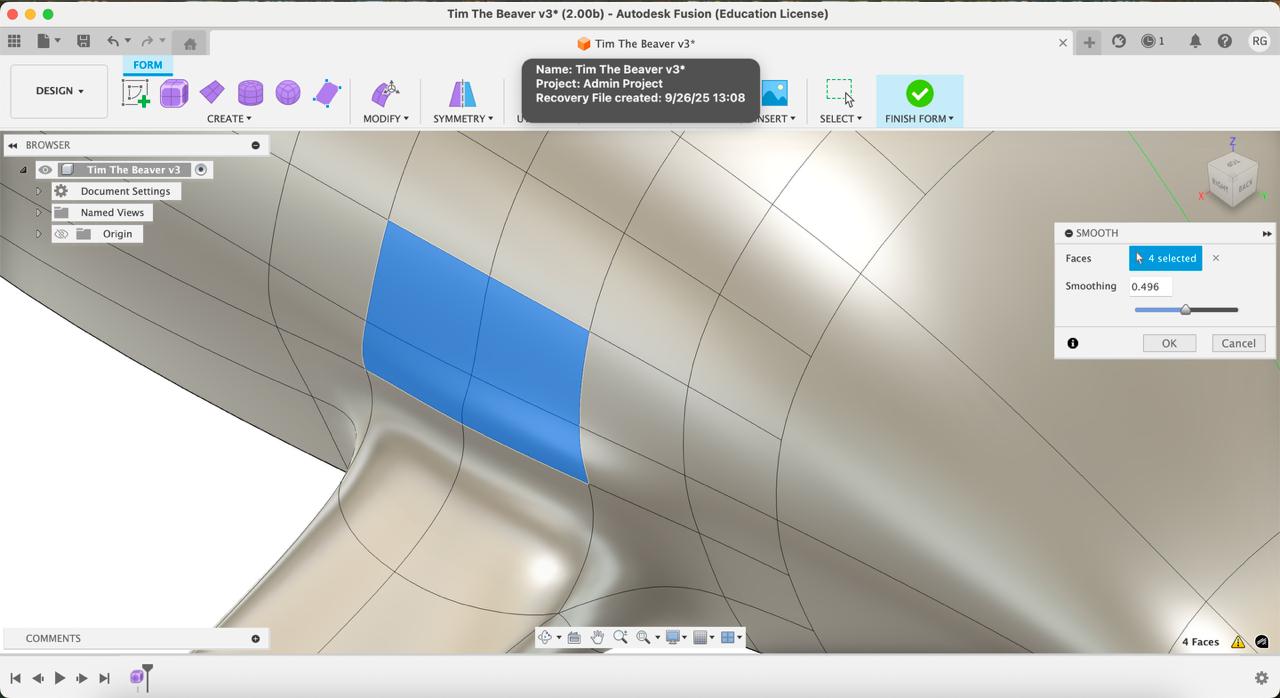1280x698 pixels.
Task: Click the Smoothing slider handle
Action: [x=1185, y=310]
